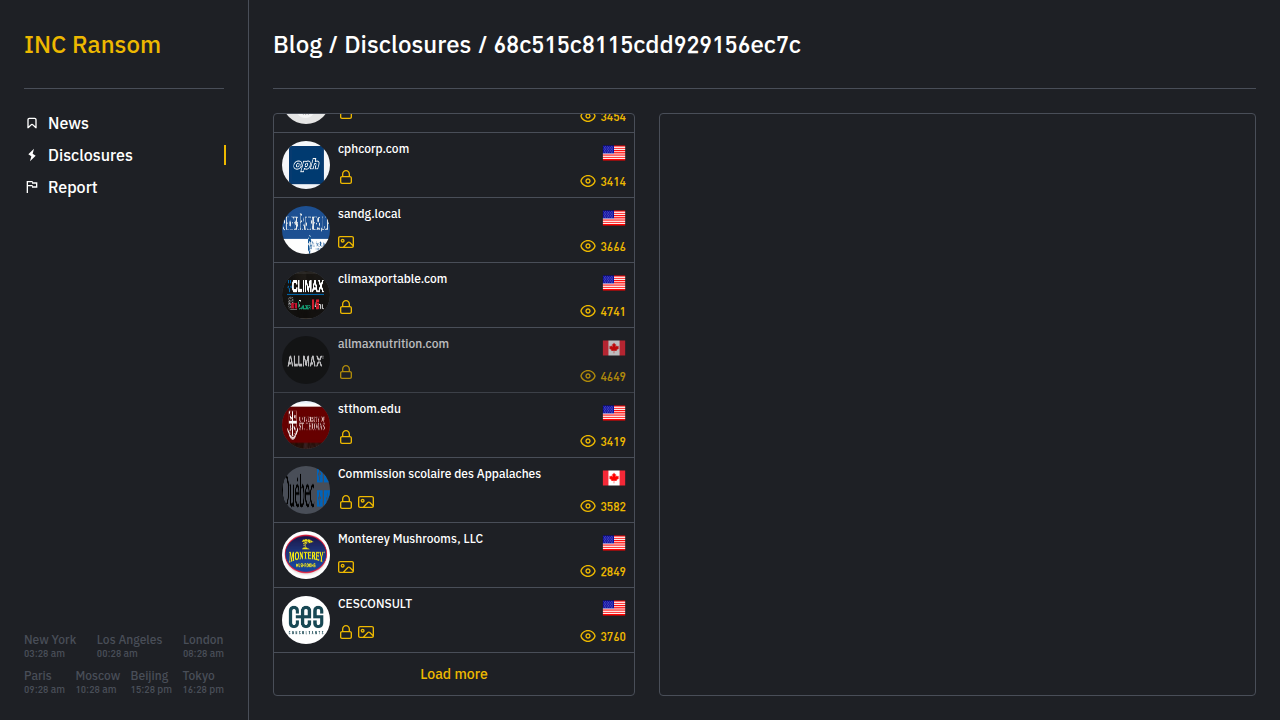The width and height of the screenshot is (1280, 720).
Task: Open the Report section
Action: tap(72, 187)
